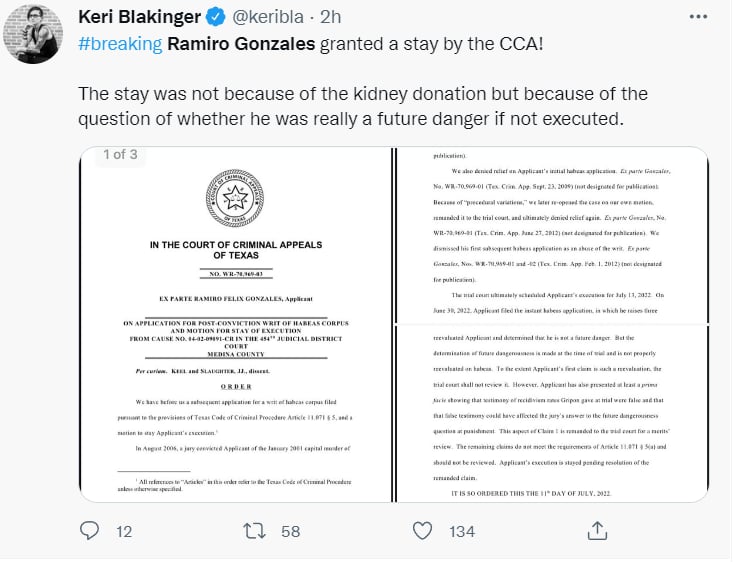Open the top-right document page image
The image size is (740, 562).
(x=552, y=235)
